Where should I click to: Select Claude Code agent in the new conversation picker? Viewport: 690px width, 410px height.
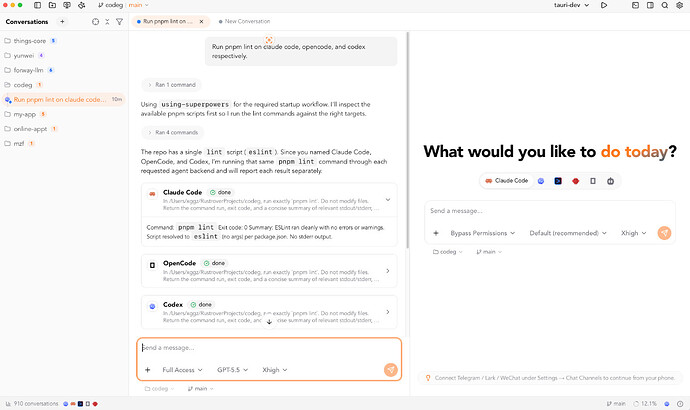[x=506, y=181]
